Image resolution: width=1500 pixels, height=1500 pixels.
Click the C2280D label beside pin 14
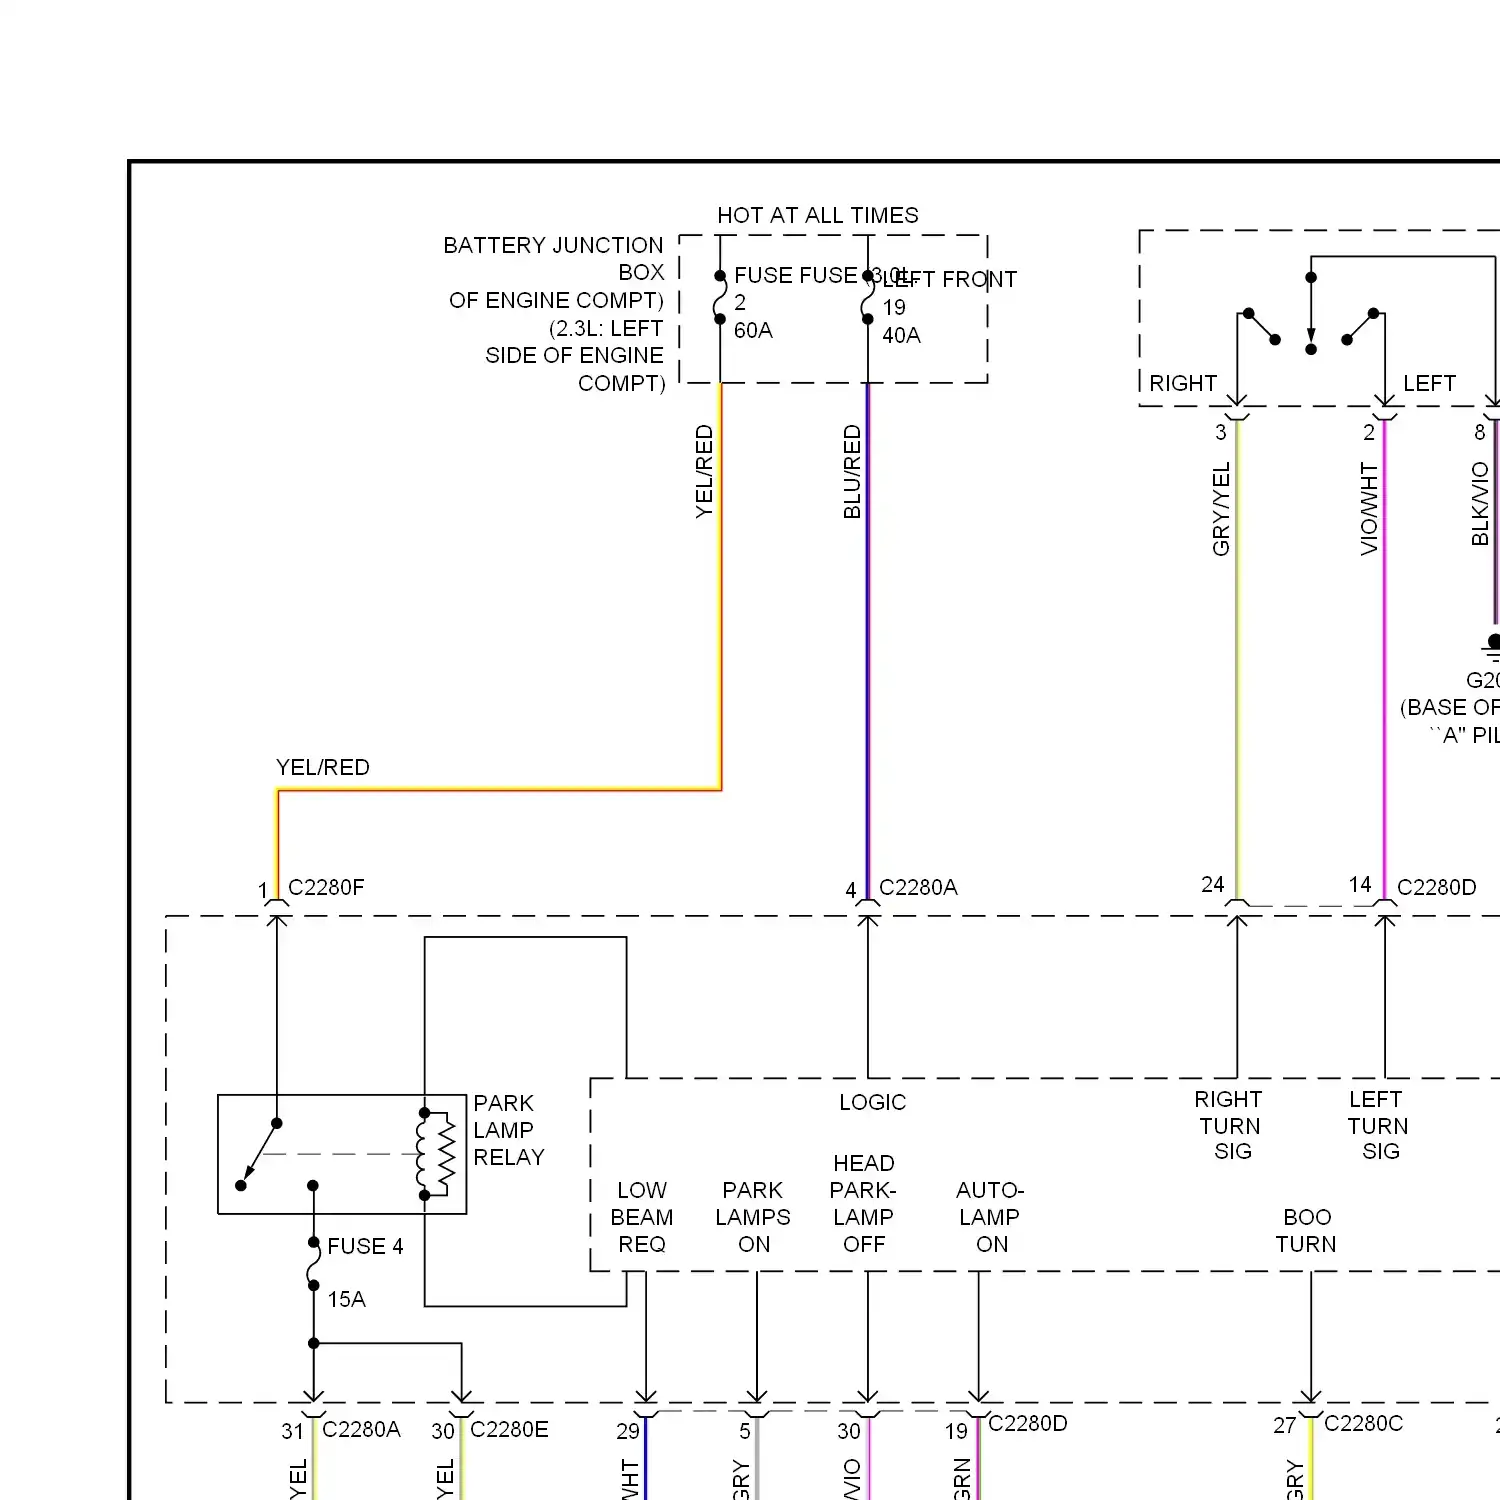1436,887
